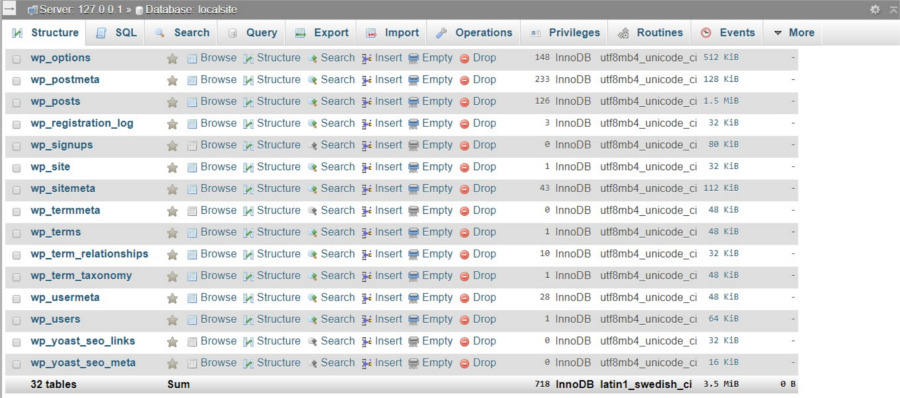Open the wp_usermeta table link

click(65, 297)
